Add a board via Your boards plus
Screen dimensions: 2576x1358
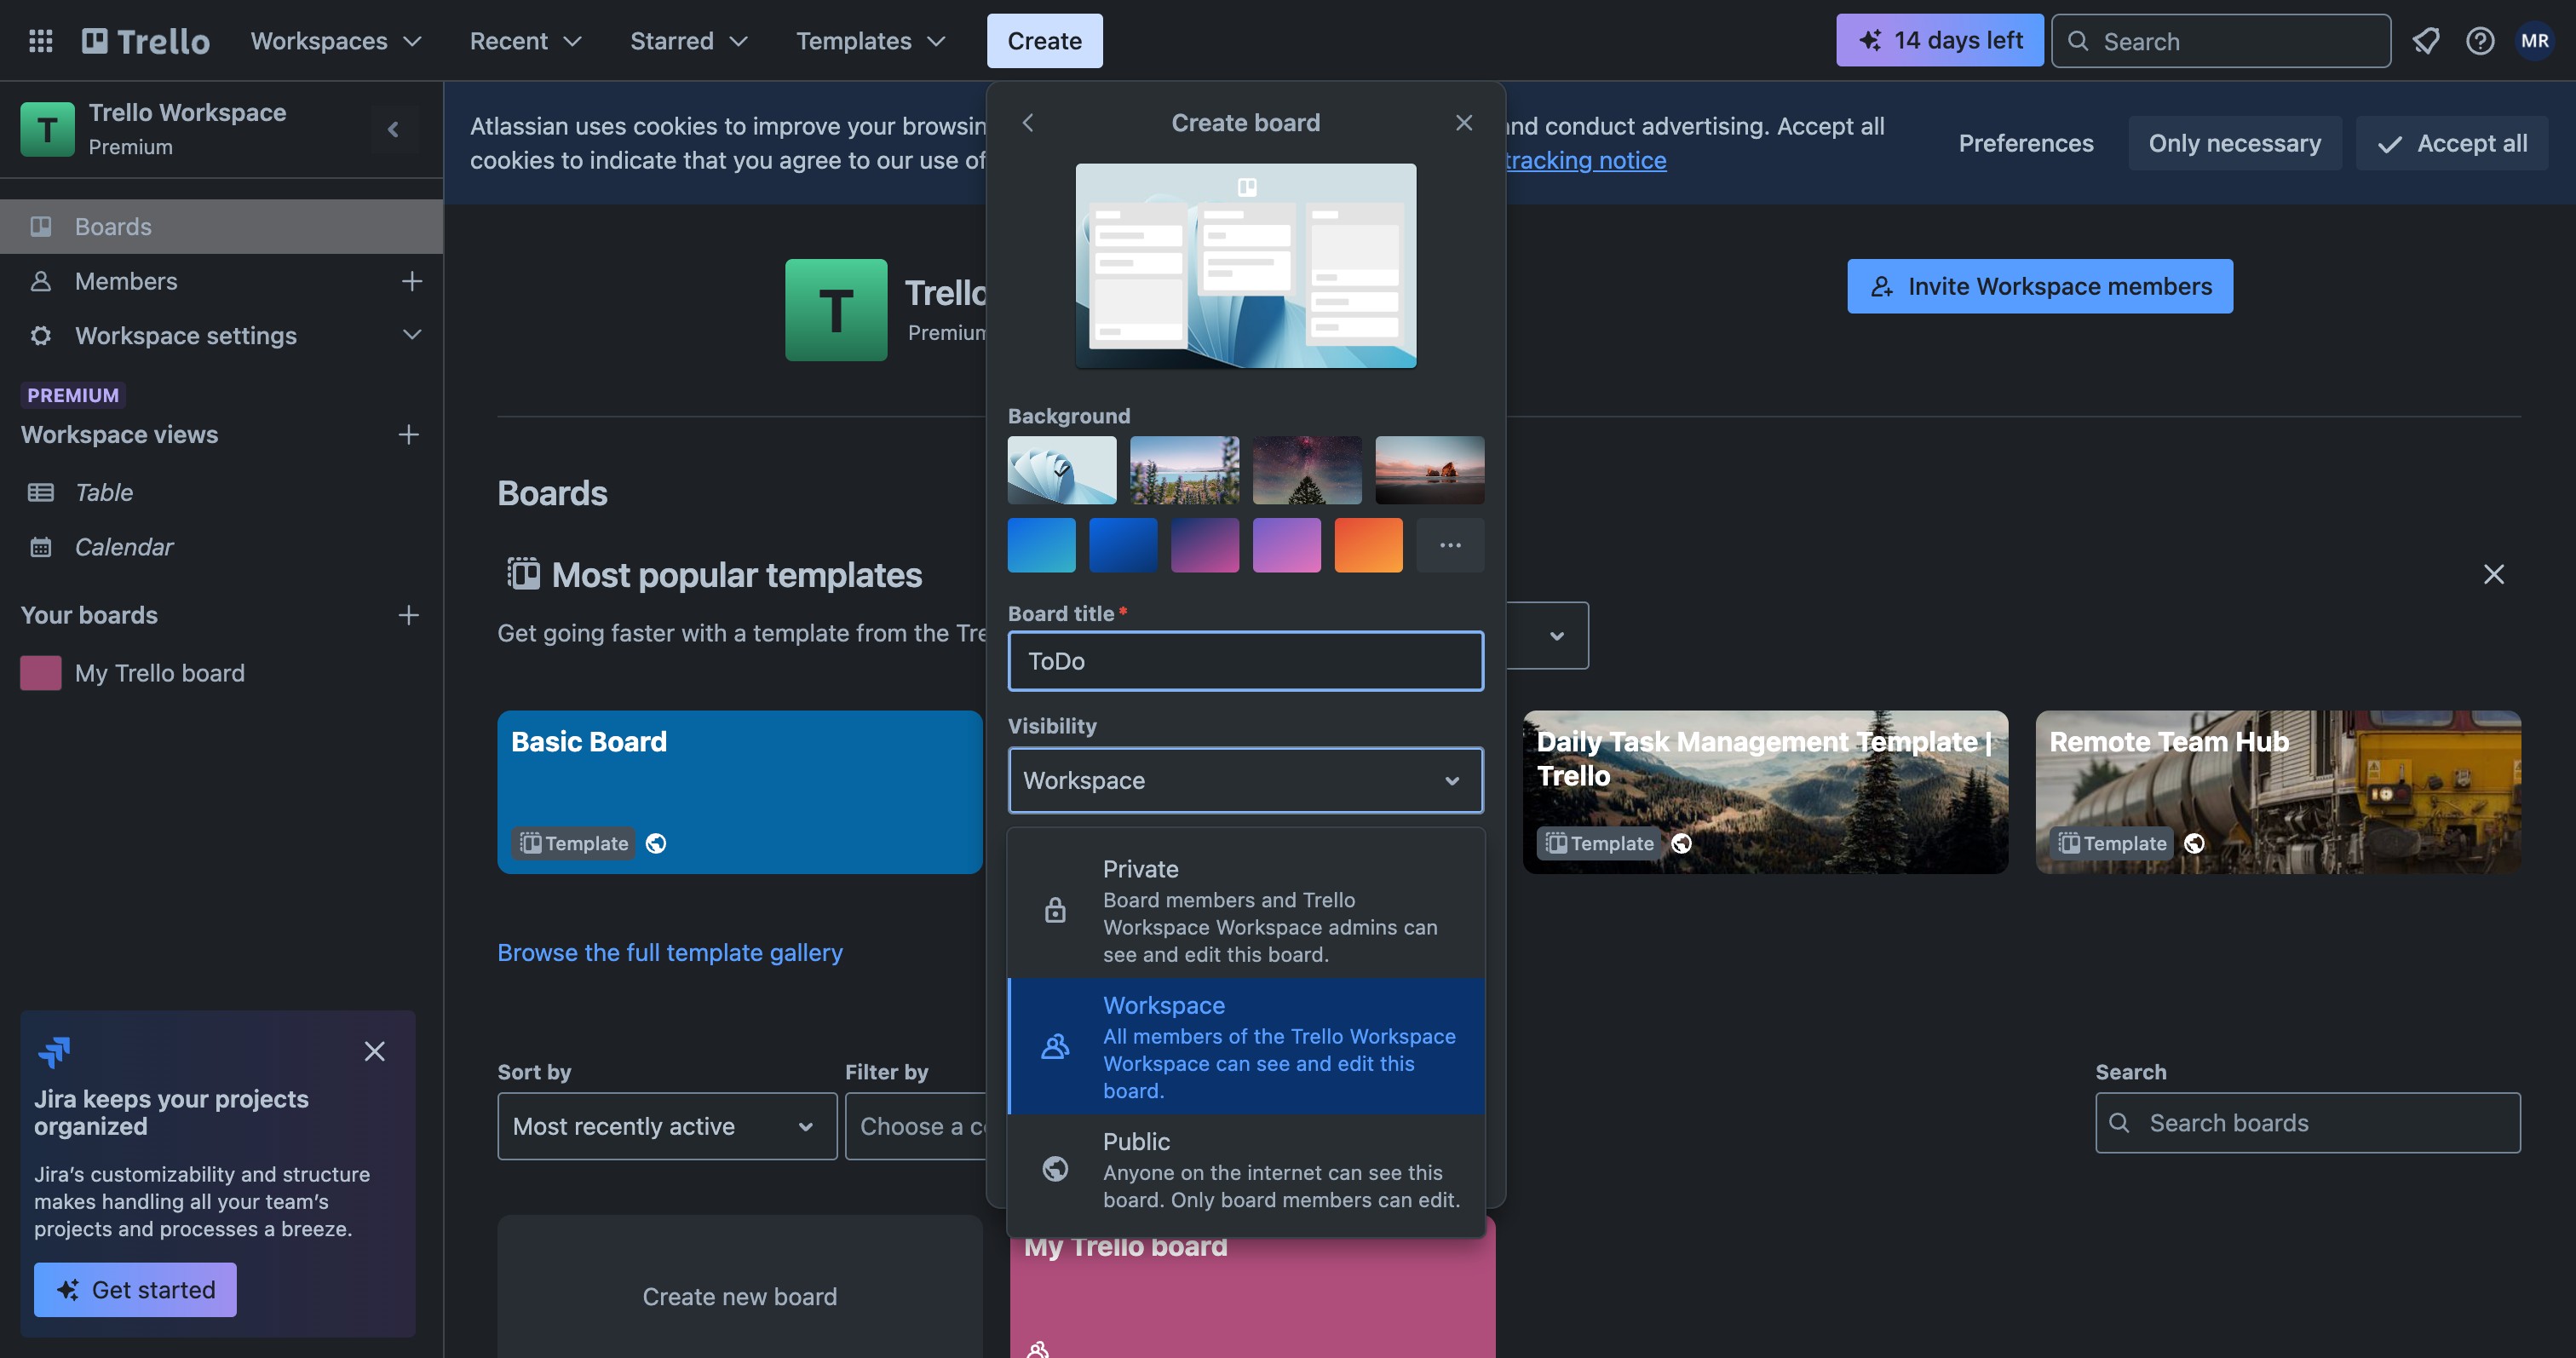coord(408,615)
